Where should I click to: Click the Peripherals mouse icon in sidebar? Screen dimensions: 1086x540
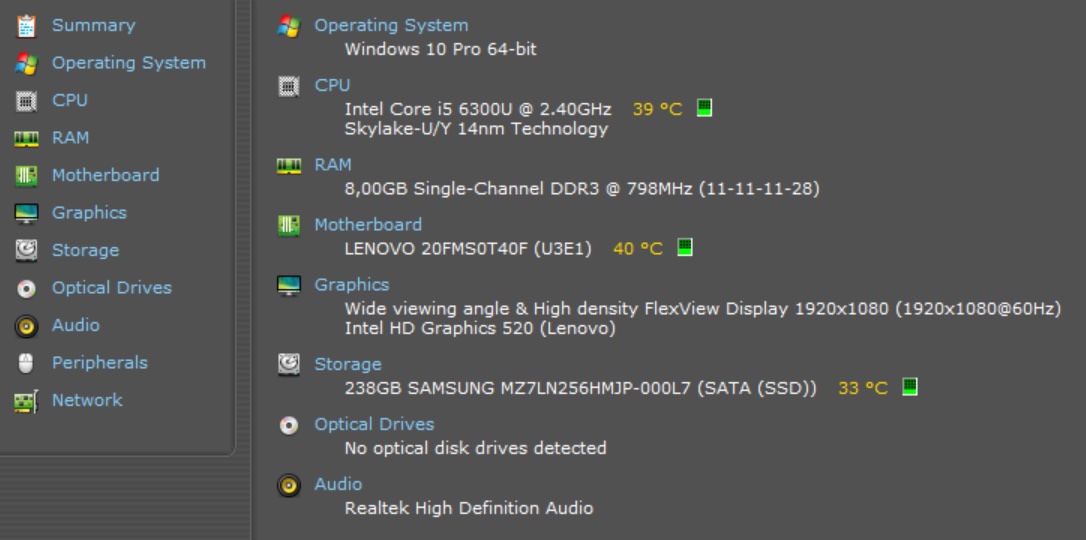pos(27,364)
